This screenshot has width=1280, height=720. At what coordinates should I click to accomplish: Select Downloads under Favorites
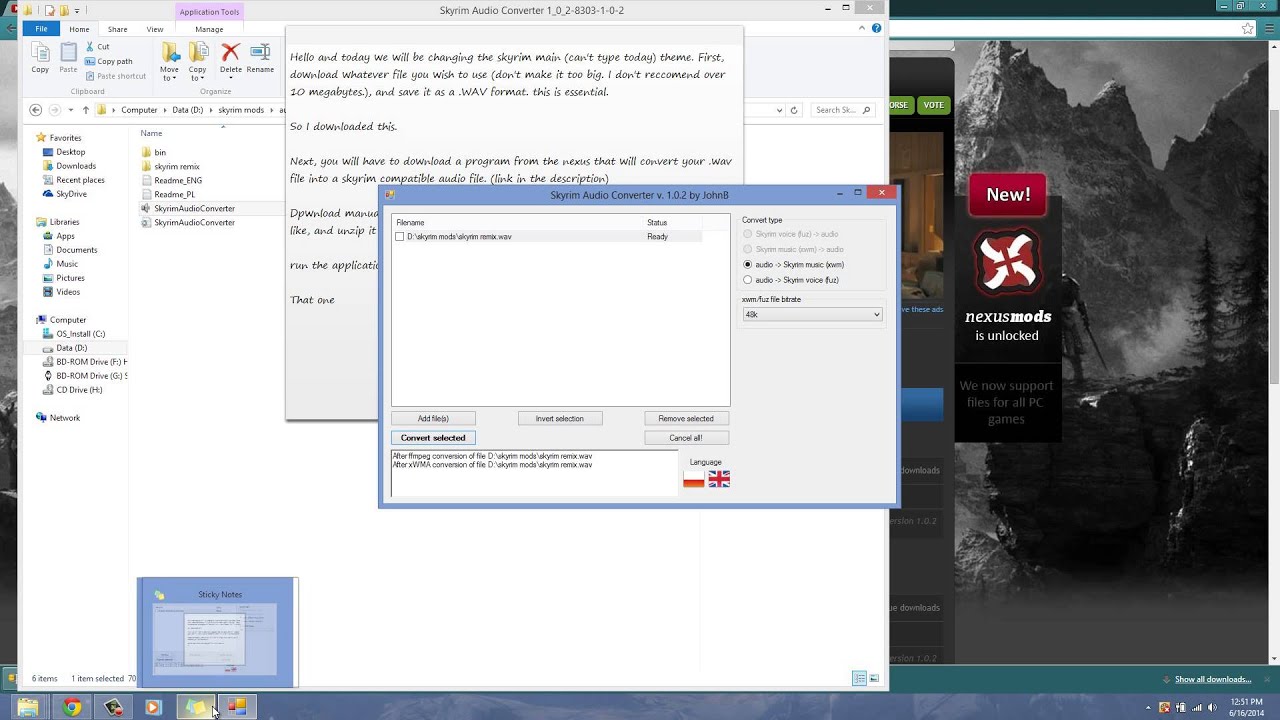tap(76, 166)
